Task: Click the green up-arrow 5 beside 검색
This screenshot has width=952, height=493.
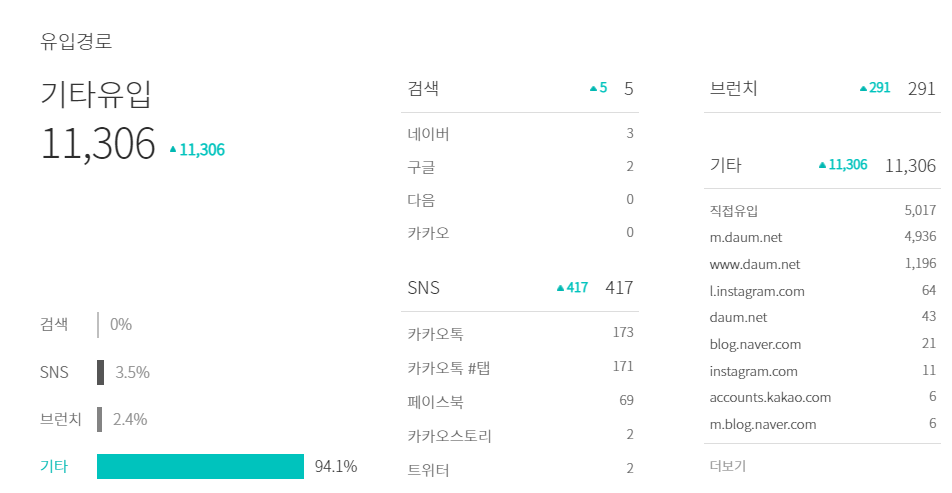Action: [598, 88]
